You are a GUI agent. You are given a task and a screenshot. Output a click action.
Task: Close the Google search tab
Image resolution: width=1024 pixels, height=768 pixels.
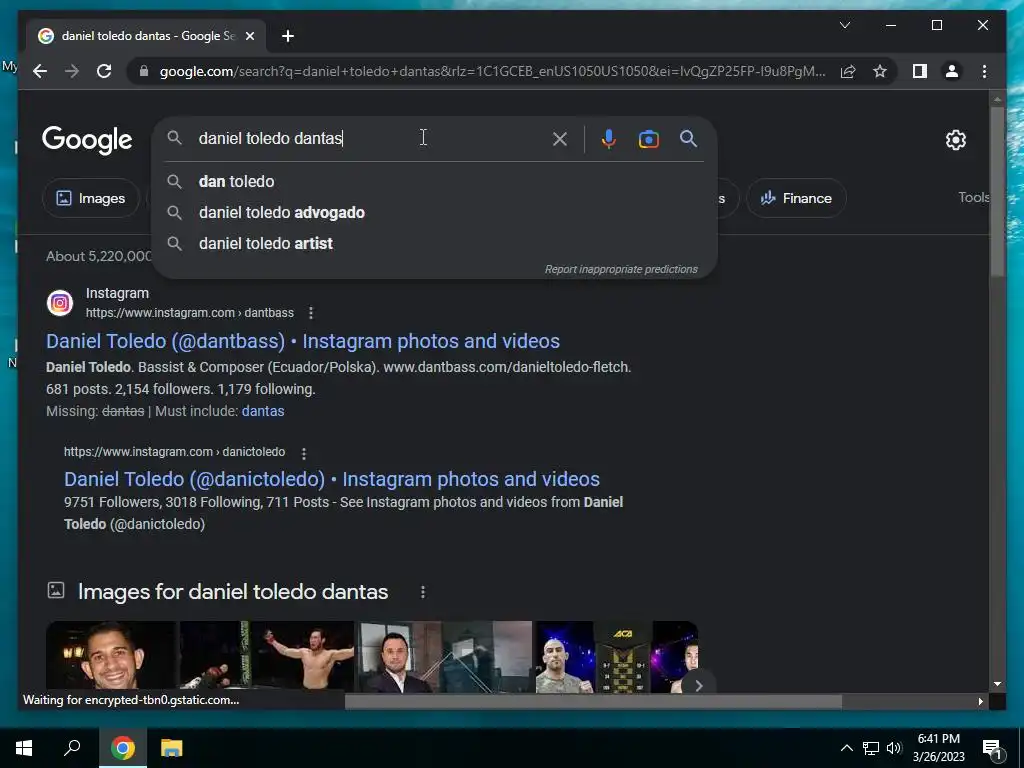click(249, 36)
